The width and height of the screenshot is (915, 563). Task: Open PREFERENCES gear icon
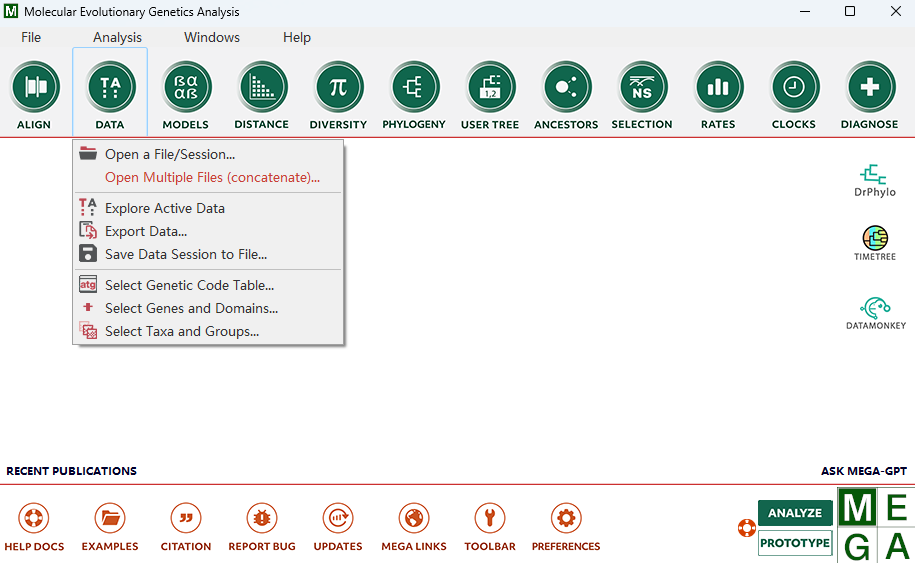(566, 518)
